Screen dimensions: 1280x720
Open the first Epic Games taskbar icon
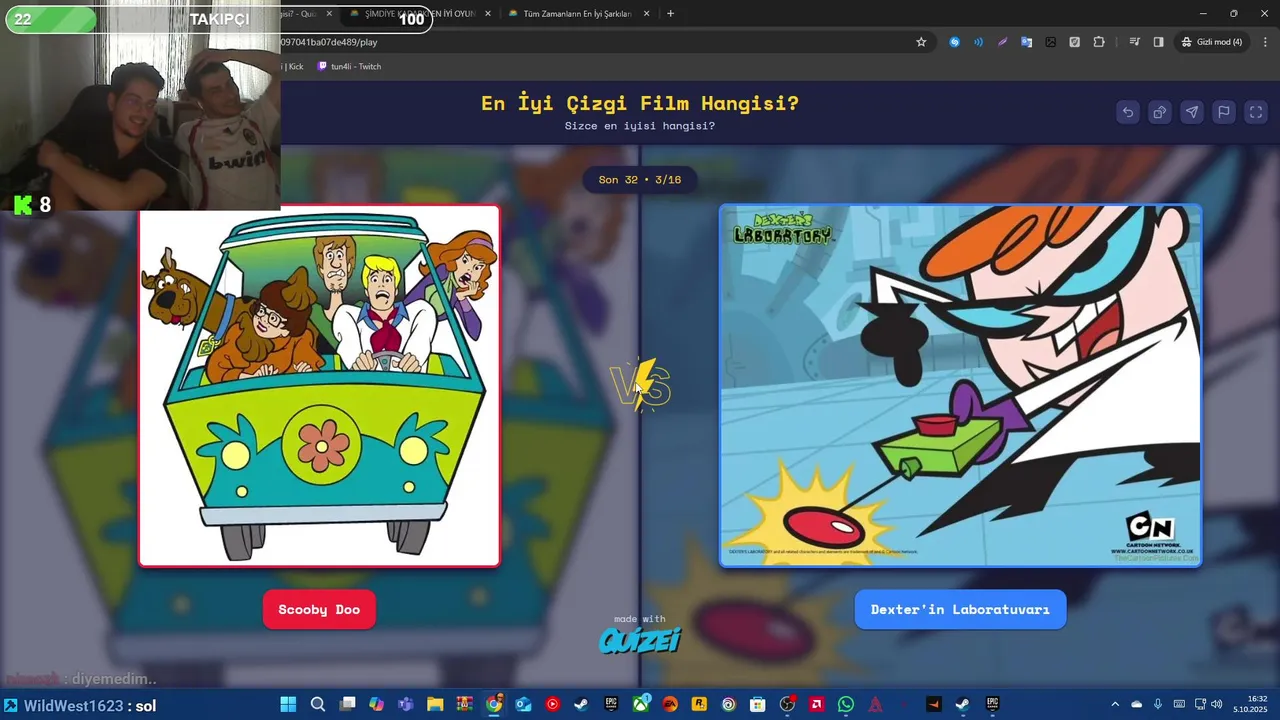(611, 704)
